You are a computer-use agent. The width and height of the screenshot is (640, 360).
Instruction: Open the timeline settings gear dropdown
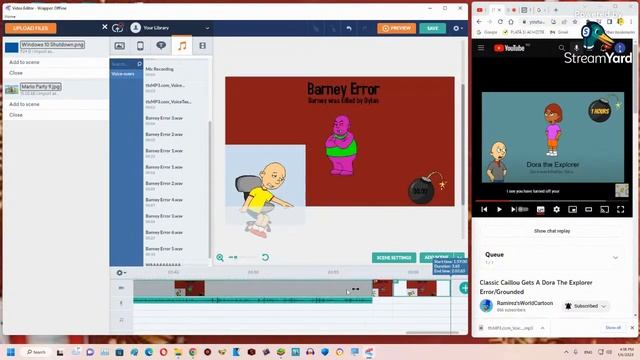point(121,273)
